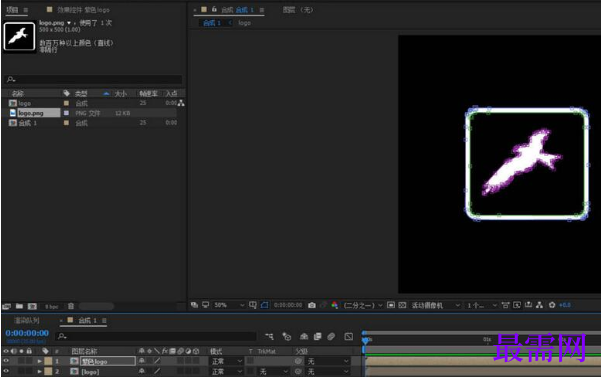This screenshot has height=379, width=605.
Task: Toggle frame blending icon in timeline
Action: coord(318,337)
